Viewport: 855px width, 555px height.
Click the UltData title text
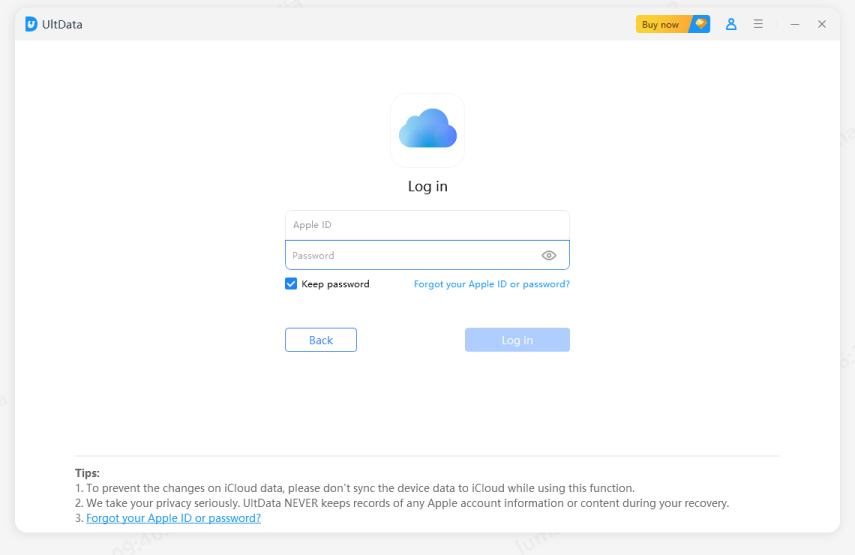63,24
